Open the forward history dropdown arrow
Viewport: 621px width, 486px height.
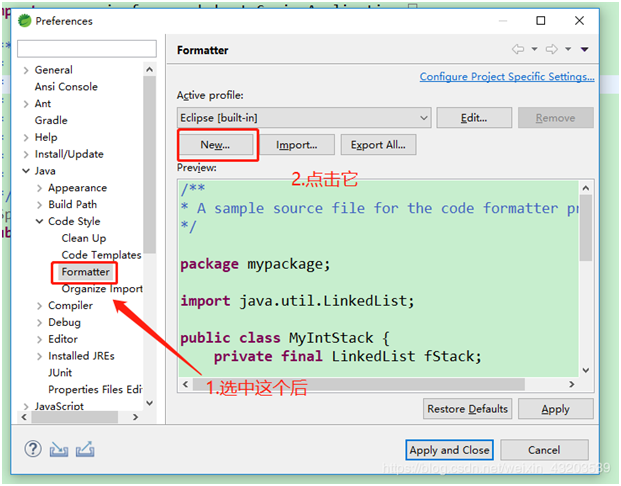click(x=568, y=49)
